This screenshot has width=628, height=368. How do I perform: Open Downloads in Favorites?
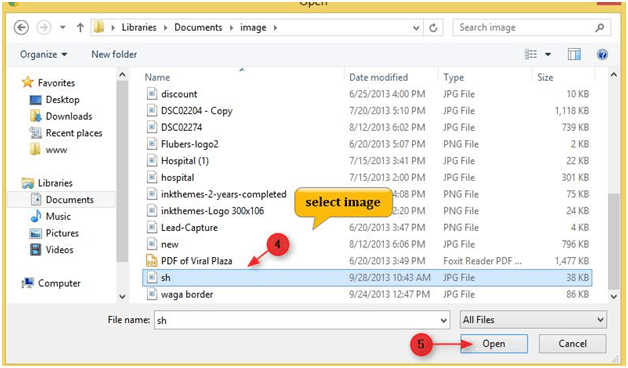pos(69,117)
